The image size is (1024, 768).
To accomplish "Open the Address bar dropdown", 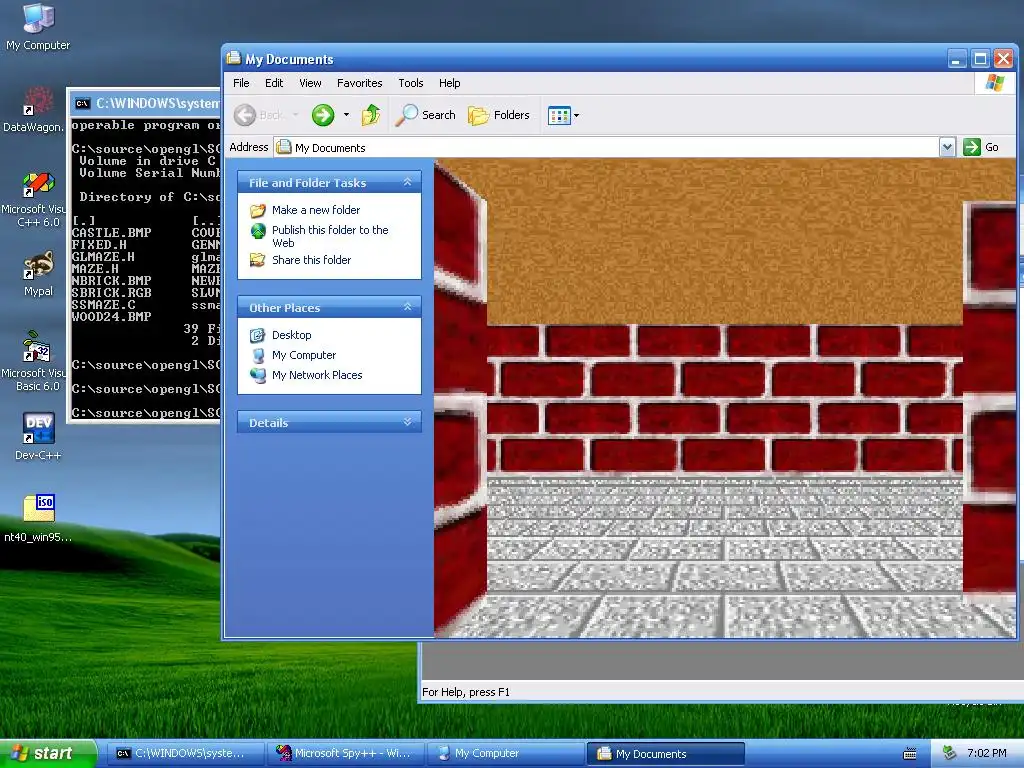I will click(947, 147).
